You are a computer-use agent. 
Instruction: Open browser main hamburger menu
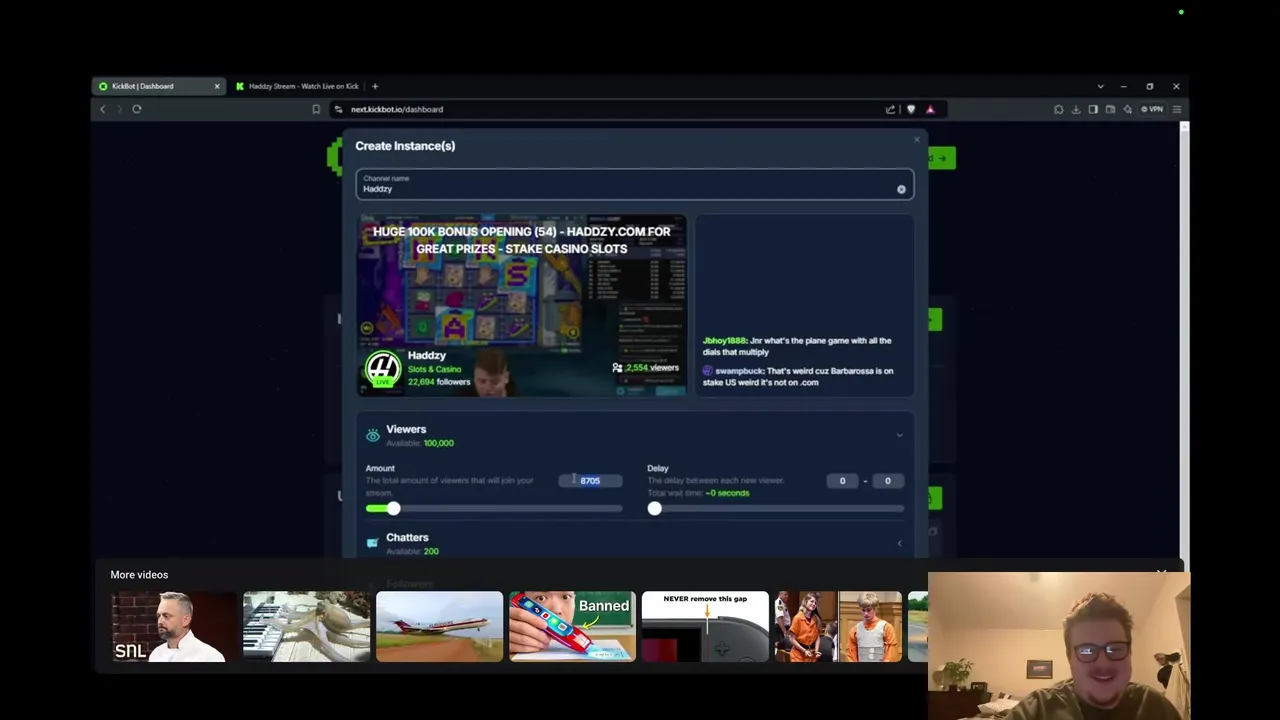point(1177,109)
